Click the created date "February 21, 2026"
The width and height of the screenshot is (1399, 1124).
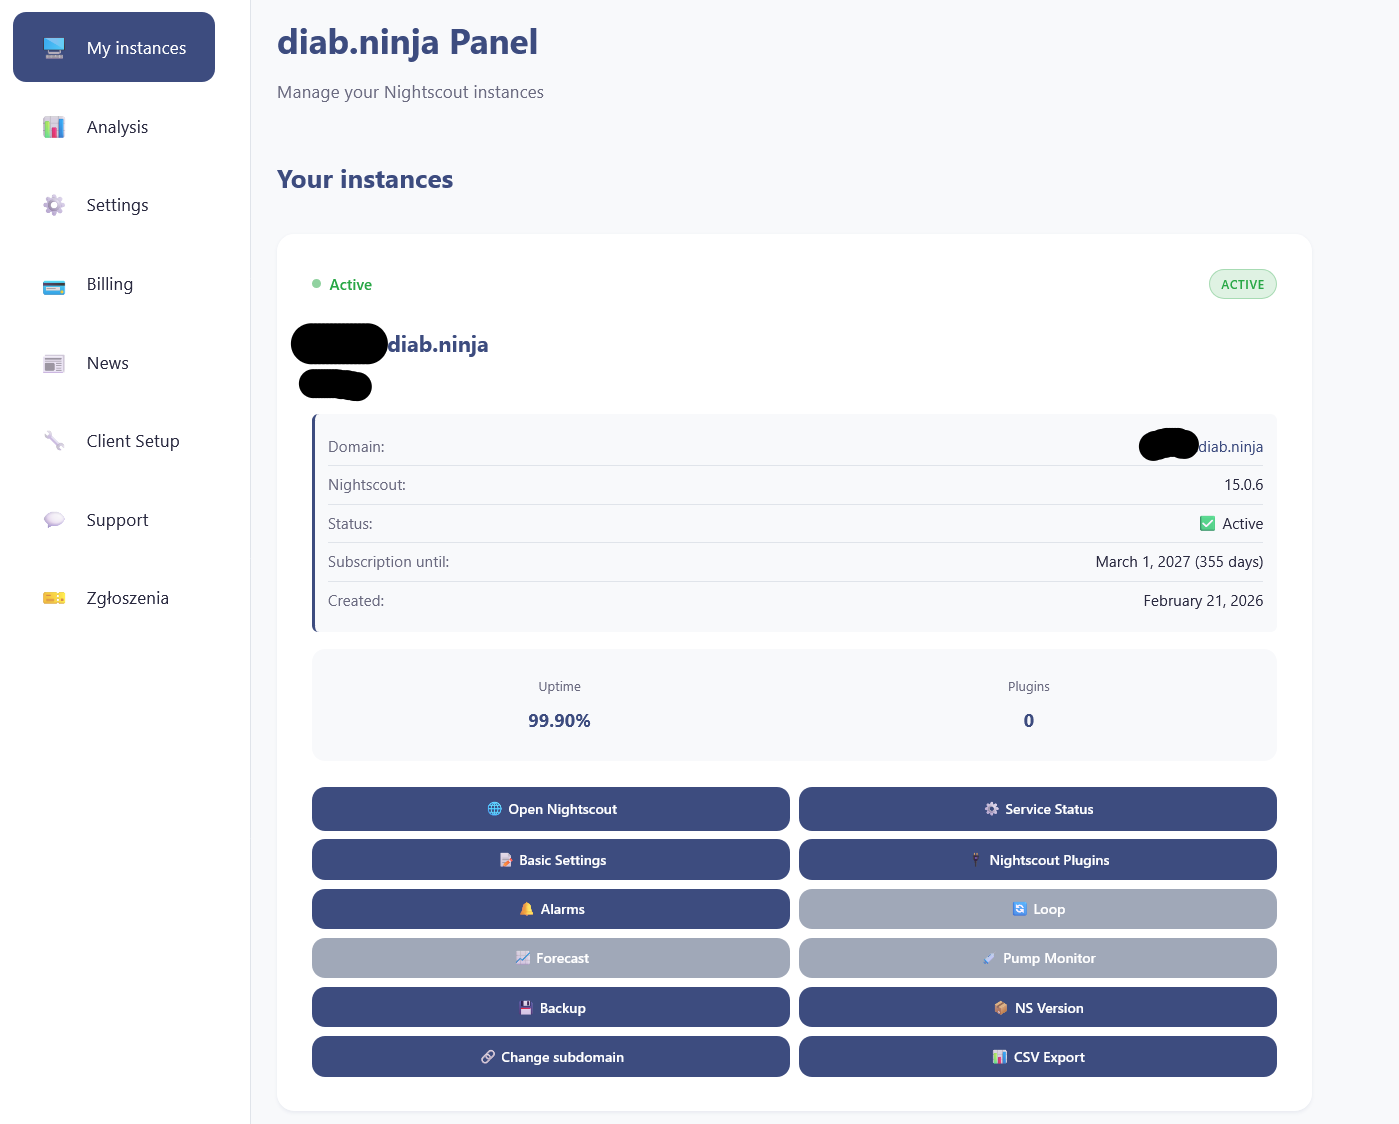click(x=1204, y=601)
